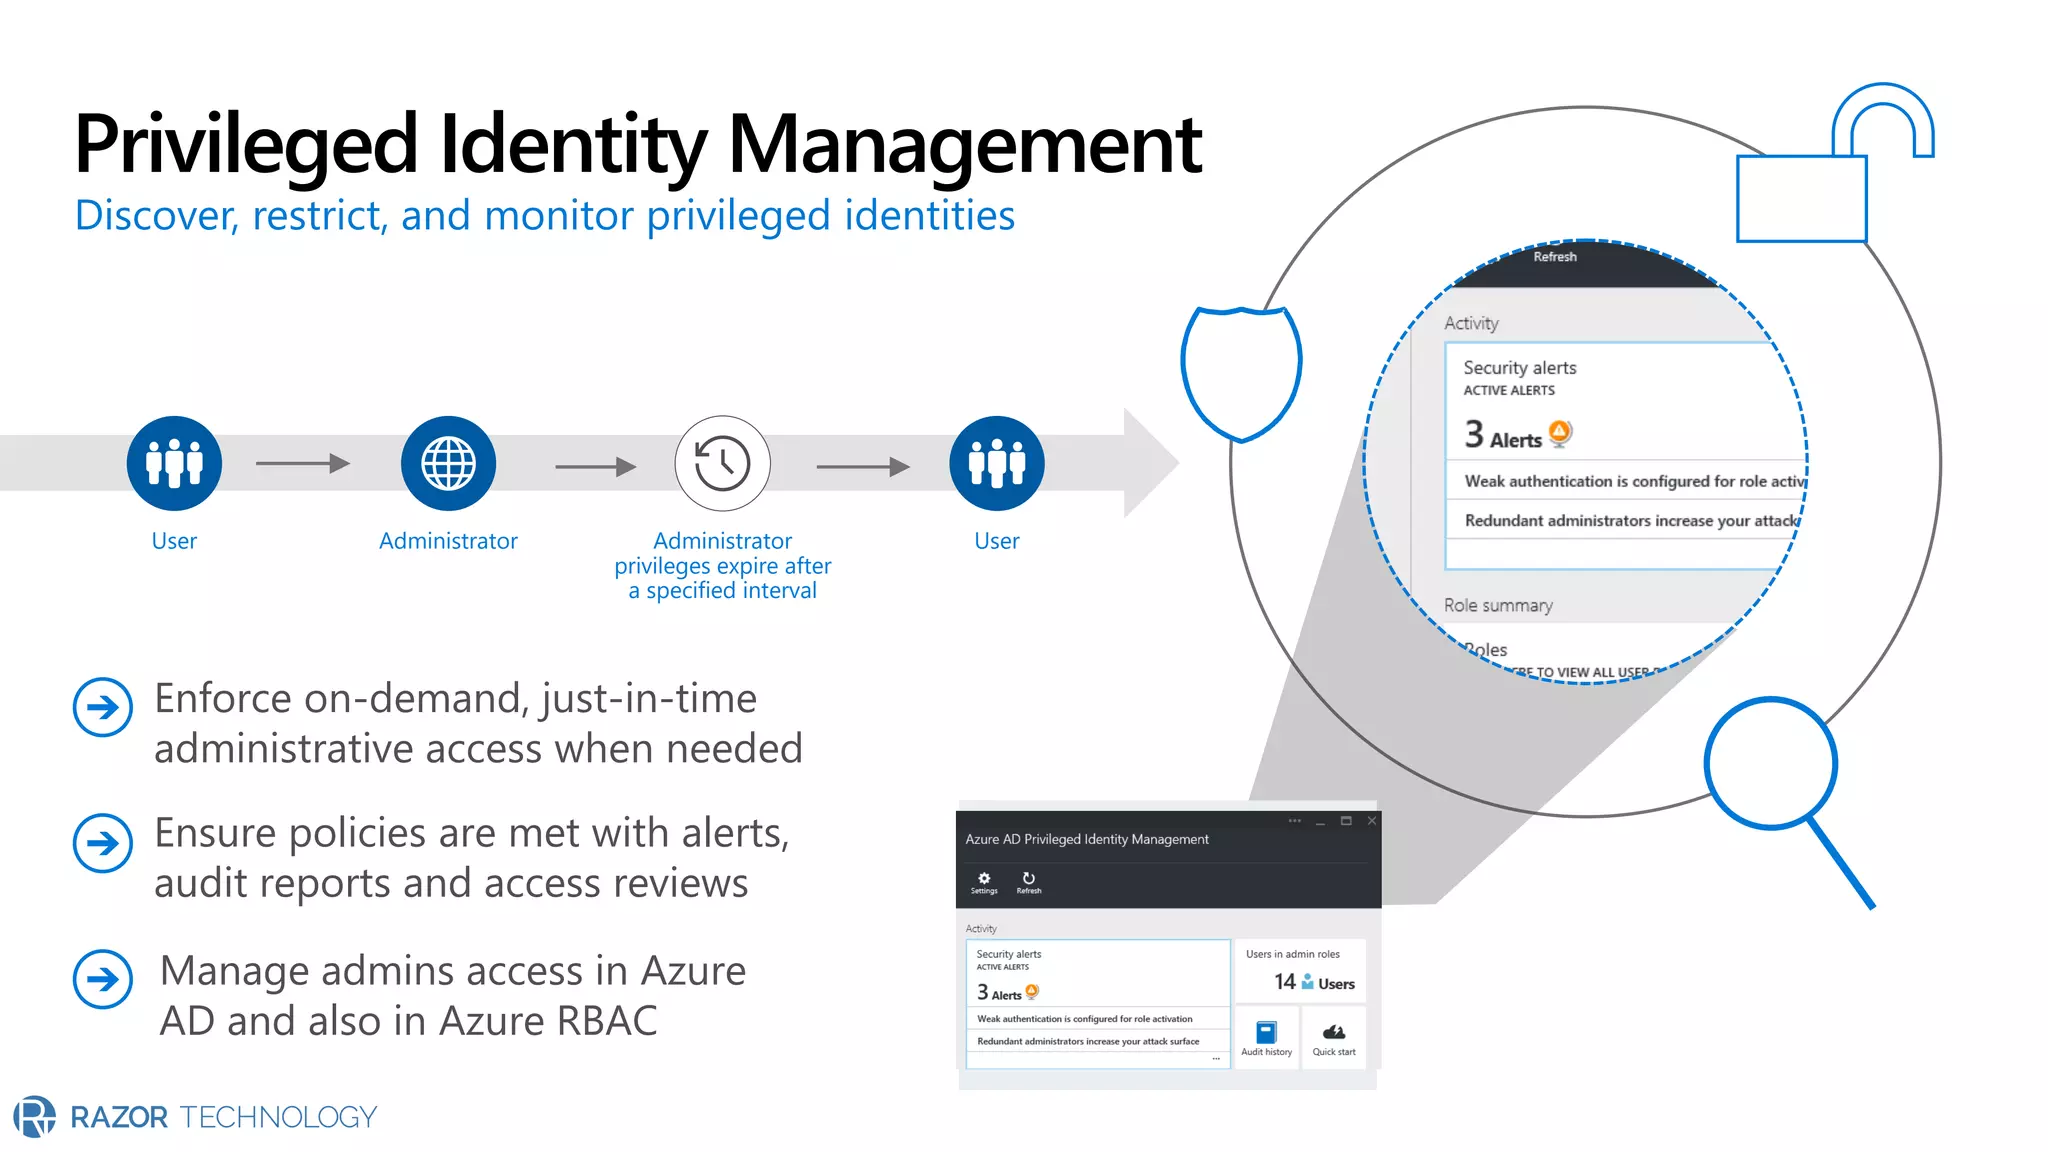Click '14 Users' count text
The height and width of the screenshot is (1152, 2048).
click(x=1314, y=983)
